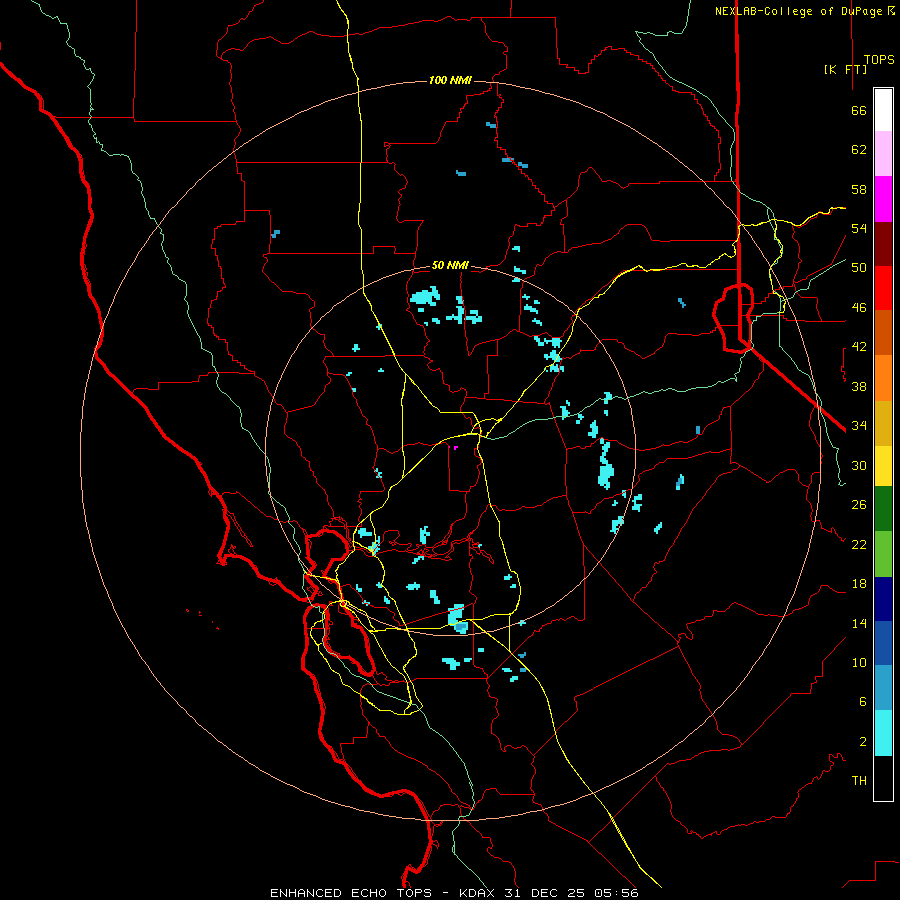Click the legend value "26"
This screenshot has width=900, height=900.
pos(859,505)
